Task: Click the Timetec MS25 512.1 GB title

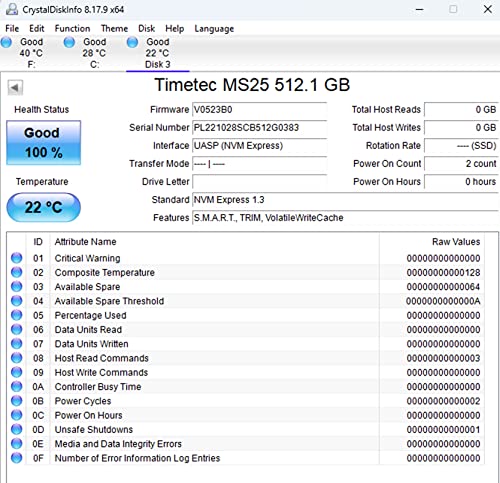Action: 252,85
